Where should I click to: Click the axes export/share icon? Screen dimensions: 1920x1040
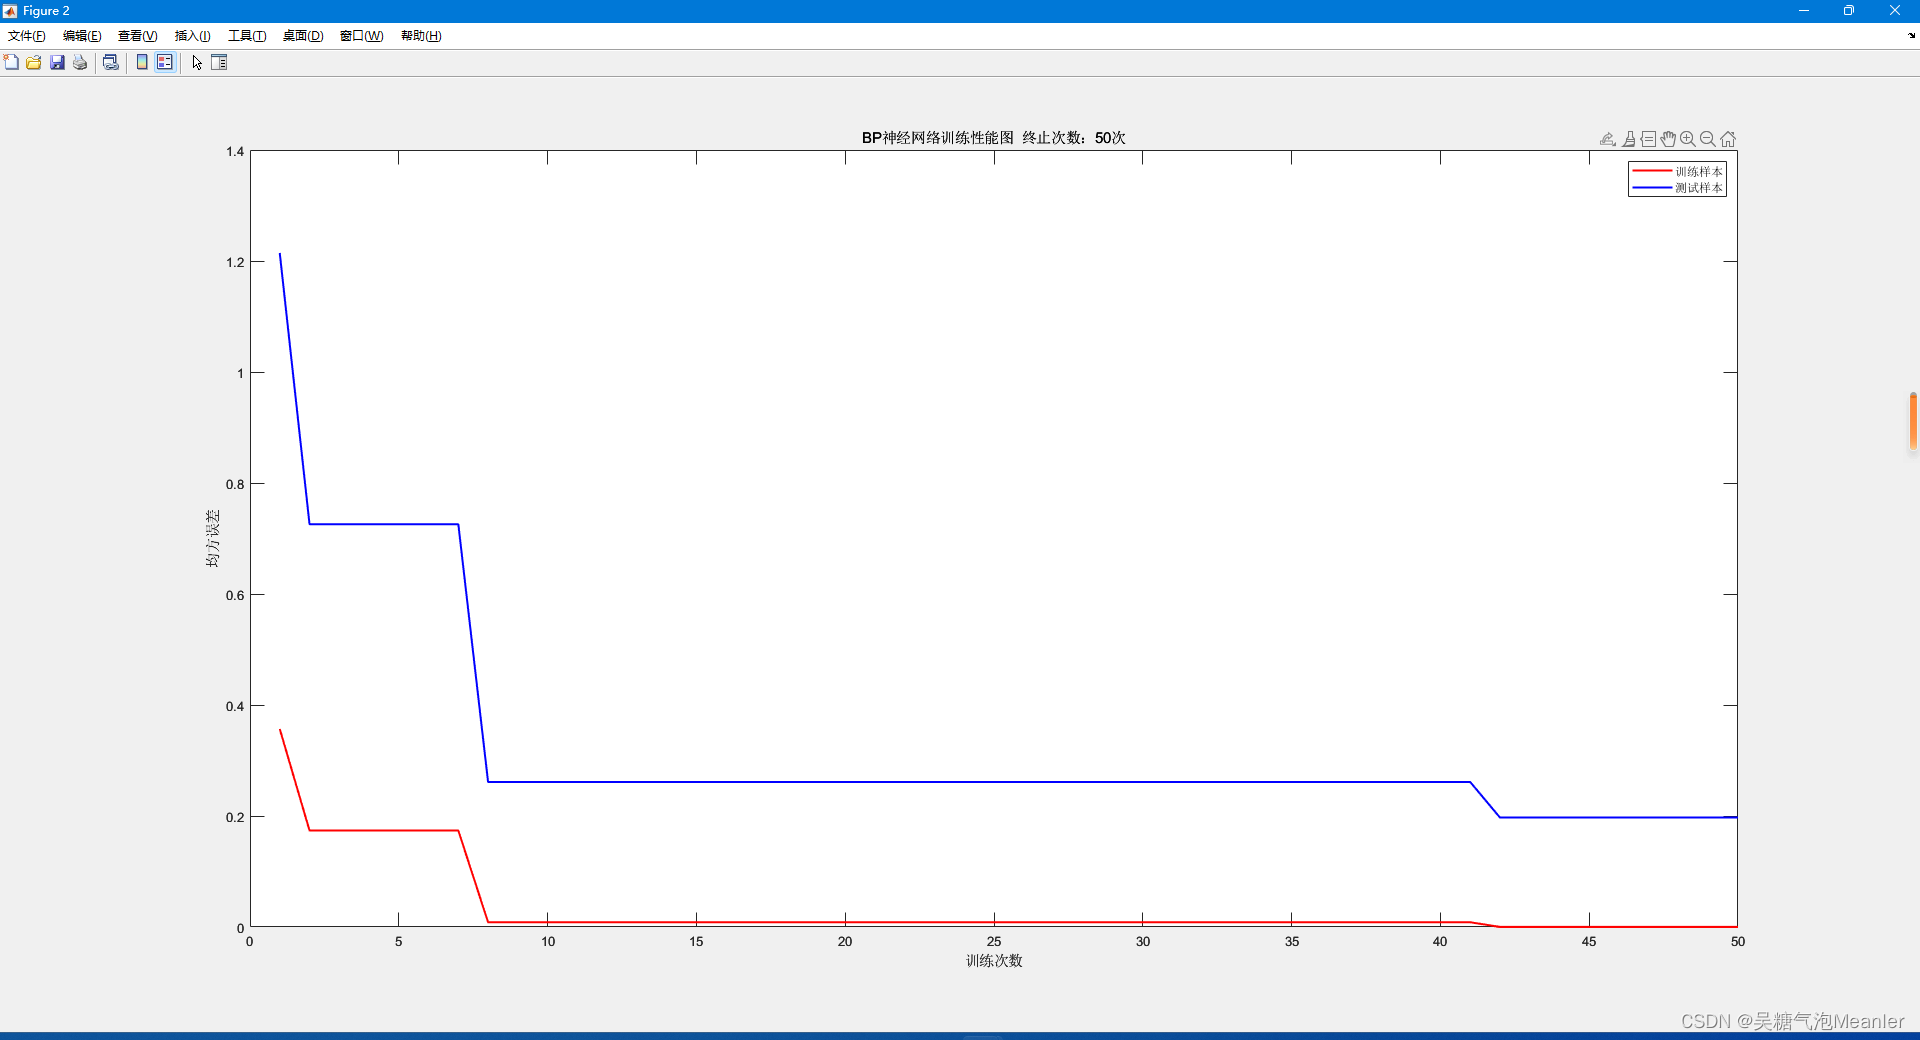click(x=1608, y=139)
